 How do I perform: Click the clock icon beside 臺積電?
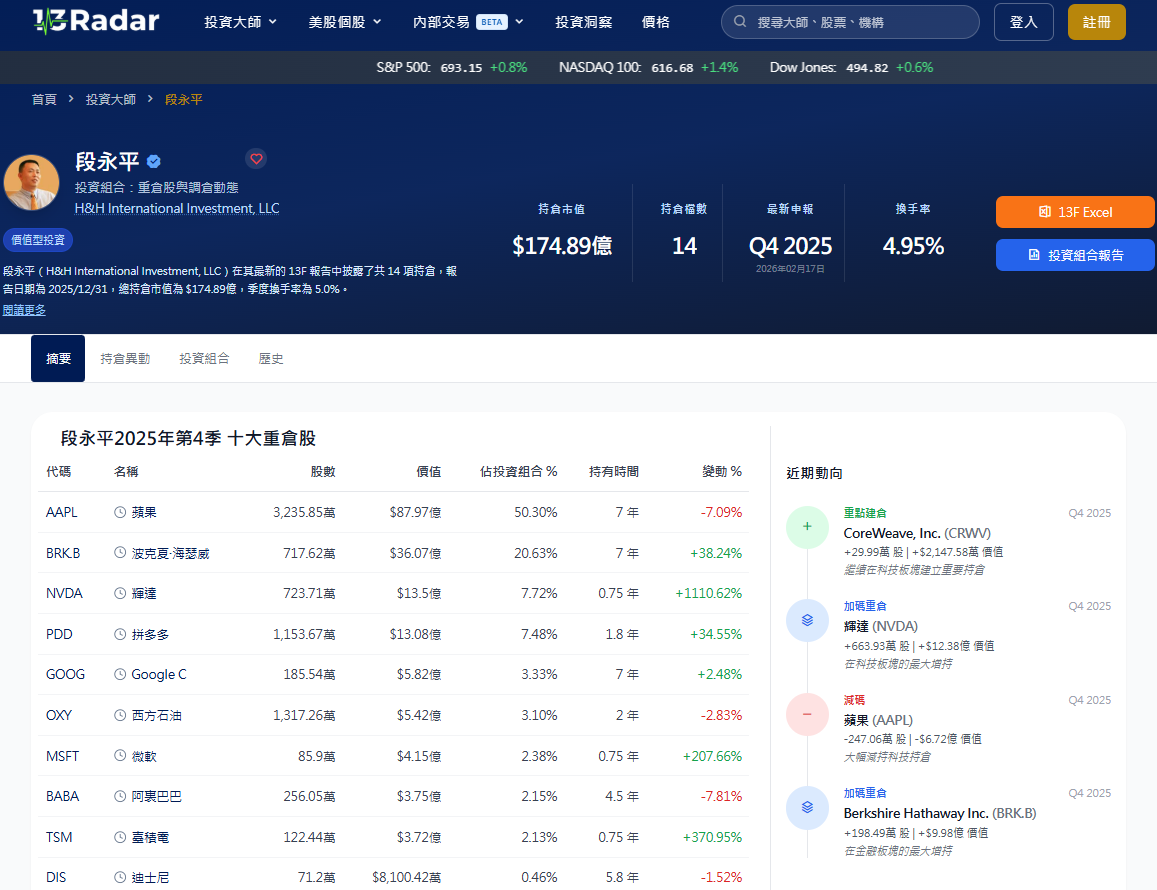click(120, 837)
